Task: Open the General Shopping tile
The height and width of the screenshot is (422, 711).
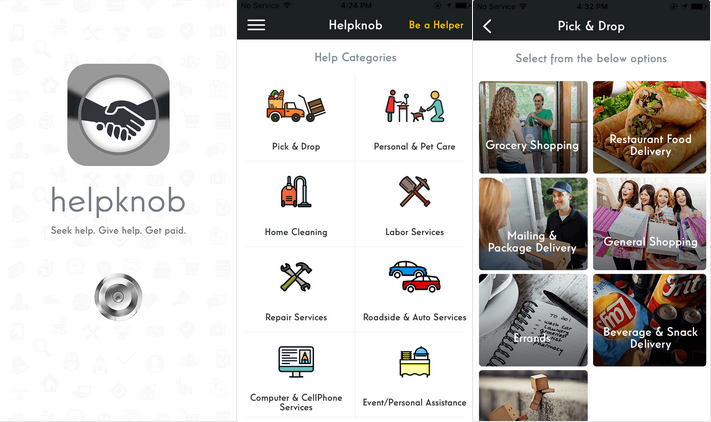Action: coord(649,224)
